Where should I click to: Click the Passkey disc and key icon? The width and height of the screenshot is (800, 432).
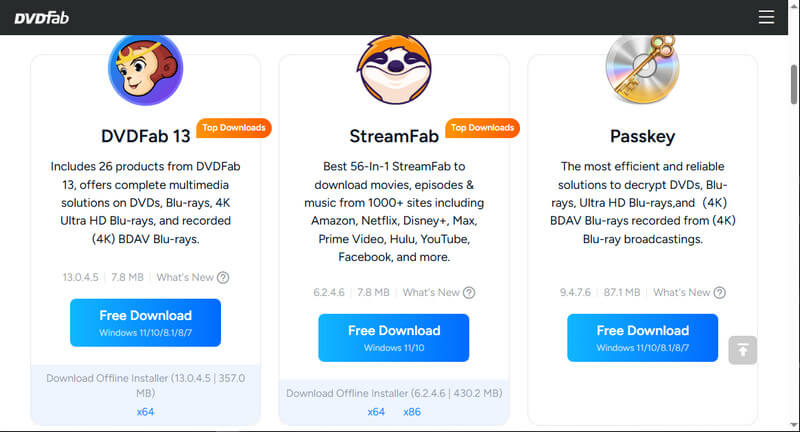point(642,69)
